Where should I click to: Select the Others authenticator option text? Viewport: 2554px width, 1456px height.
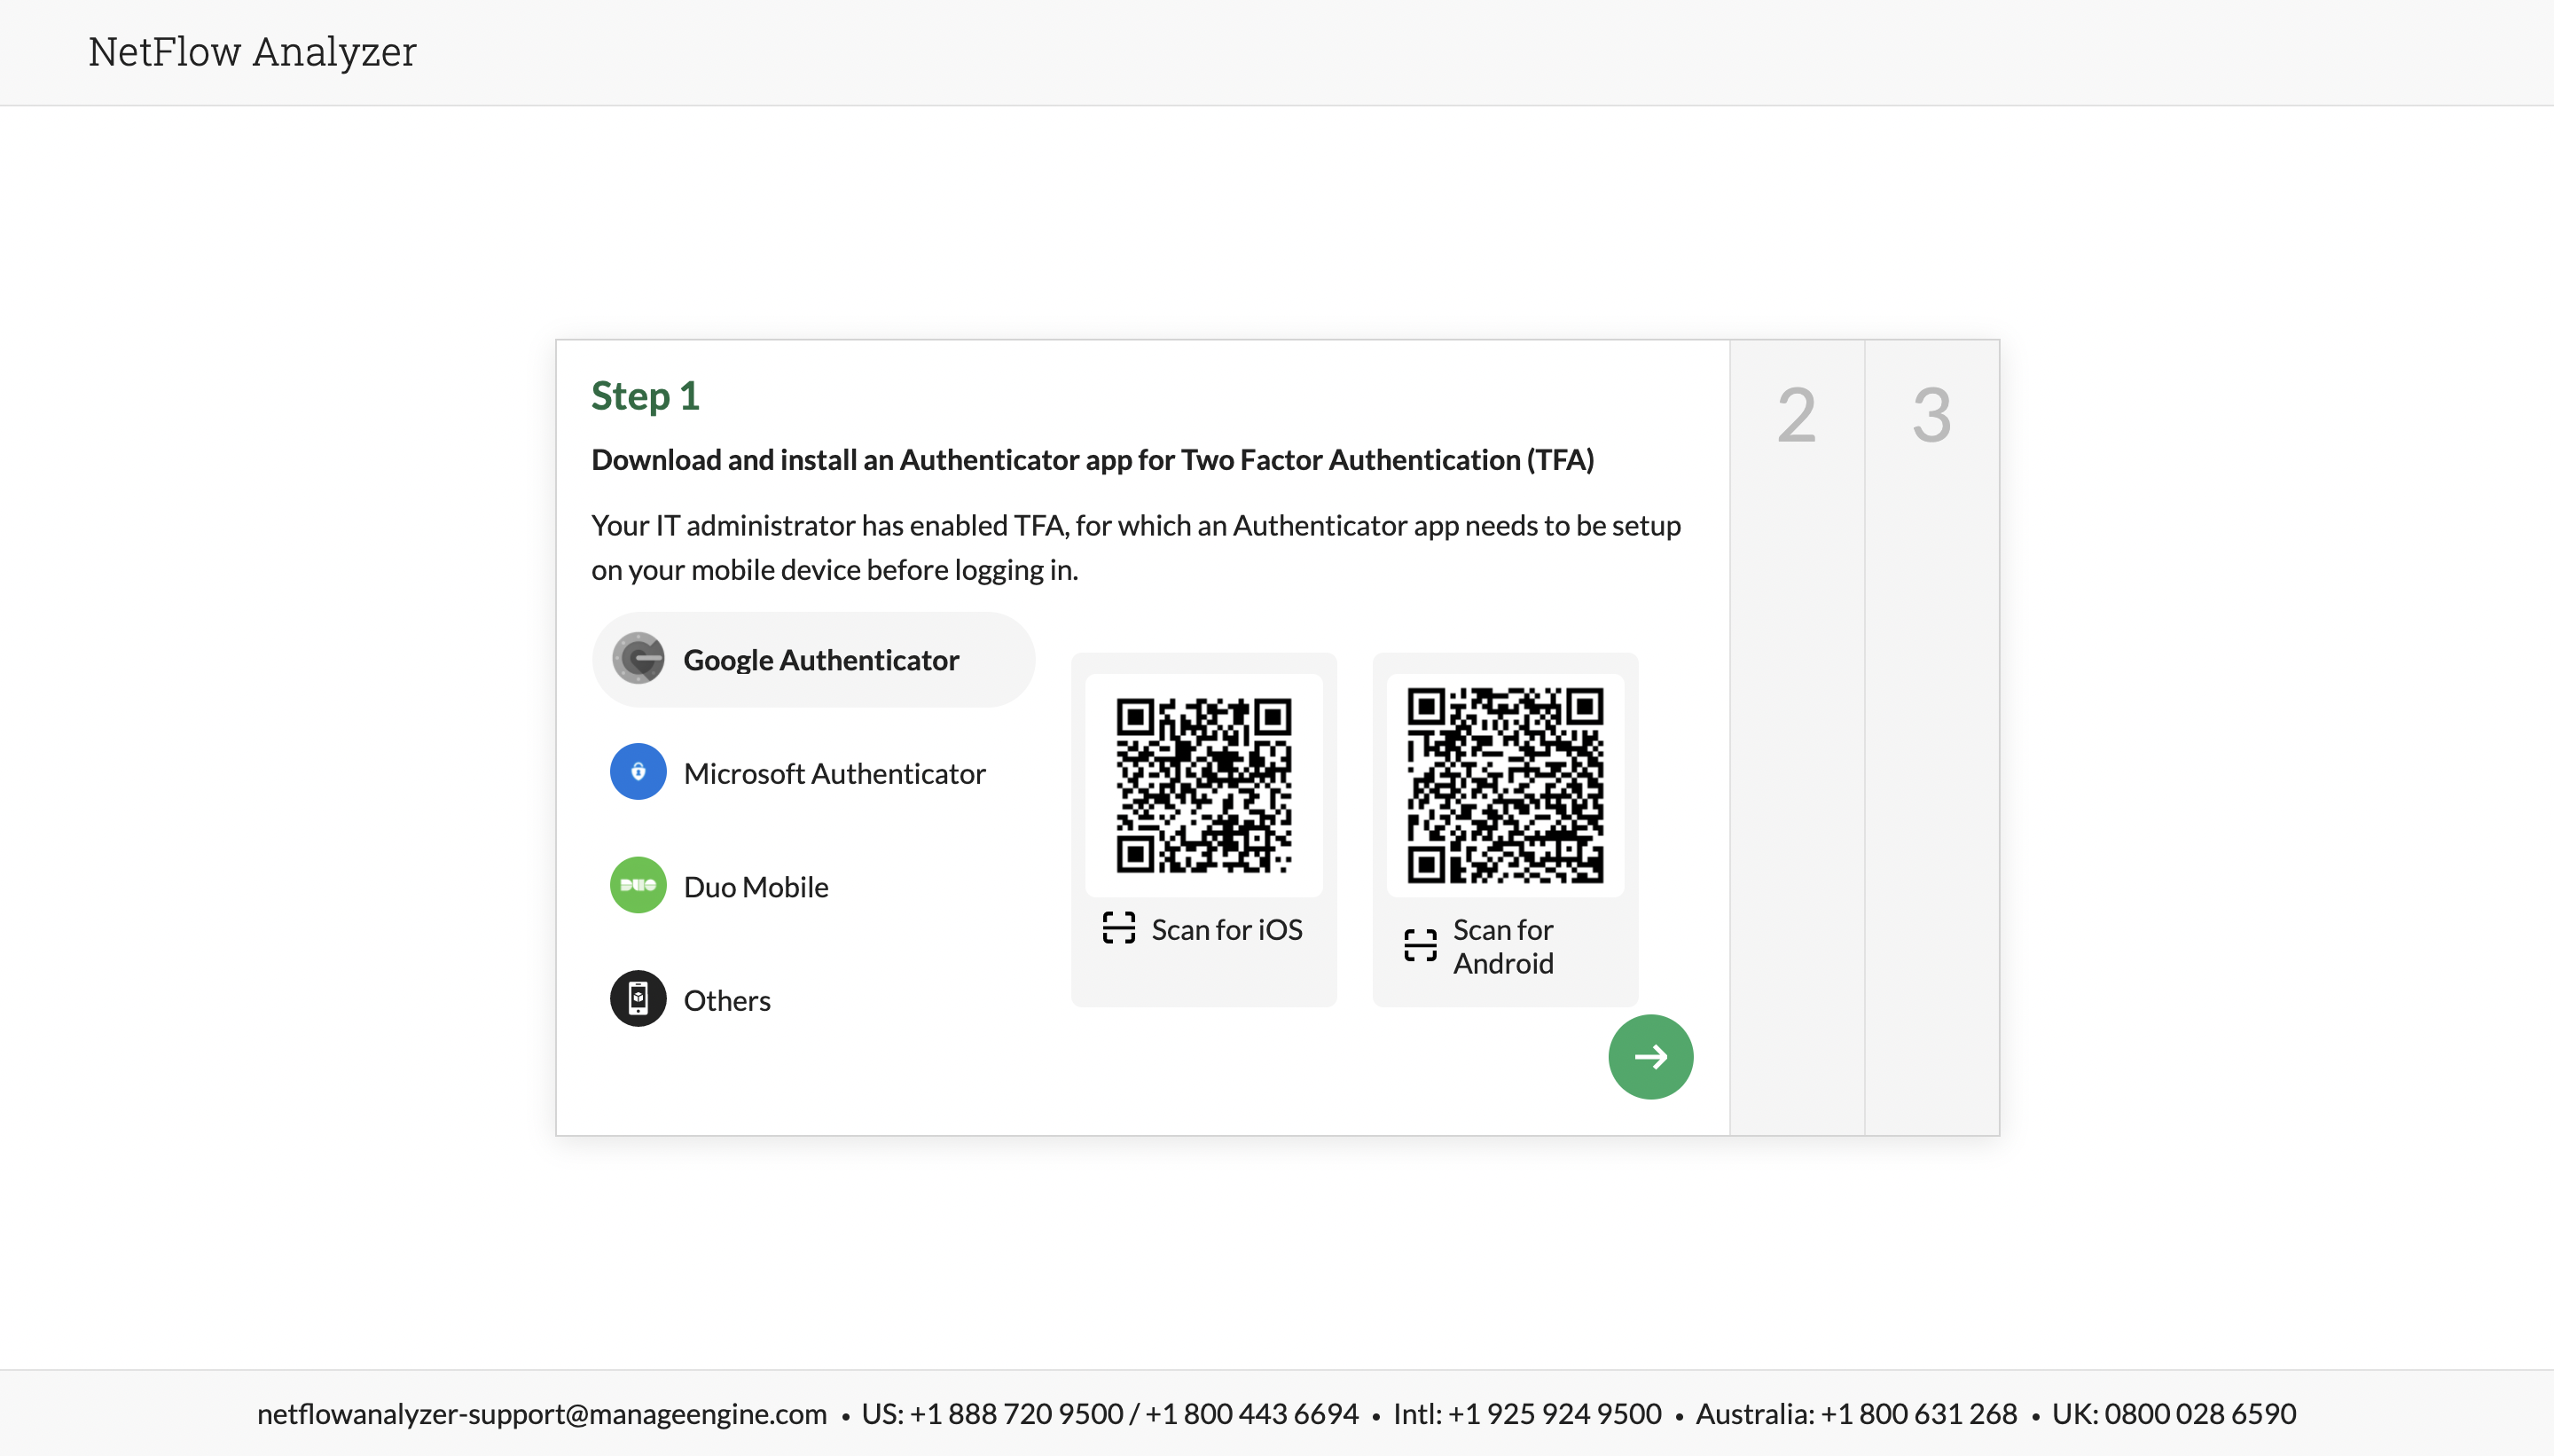point(727,1001)
